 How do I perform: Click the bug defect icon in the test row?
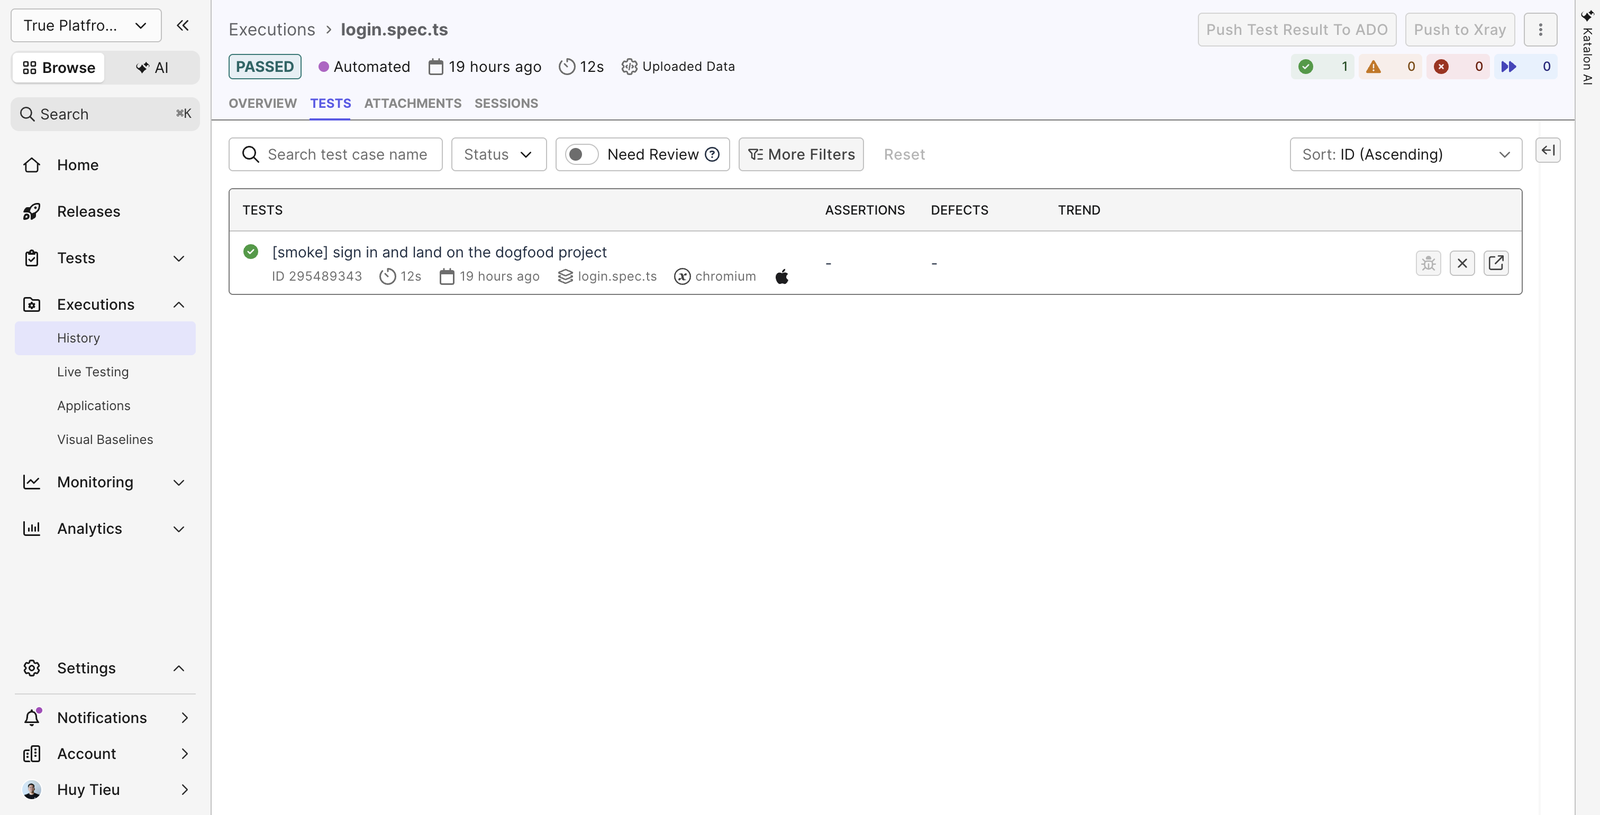[x=1428, y=263]
